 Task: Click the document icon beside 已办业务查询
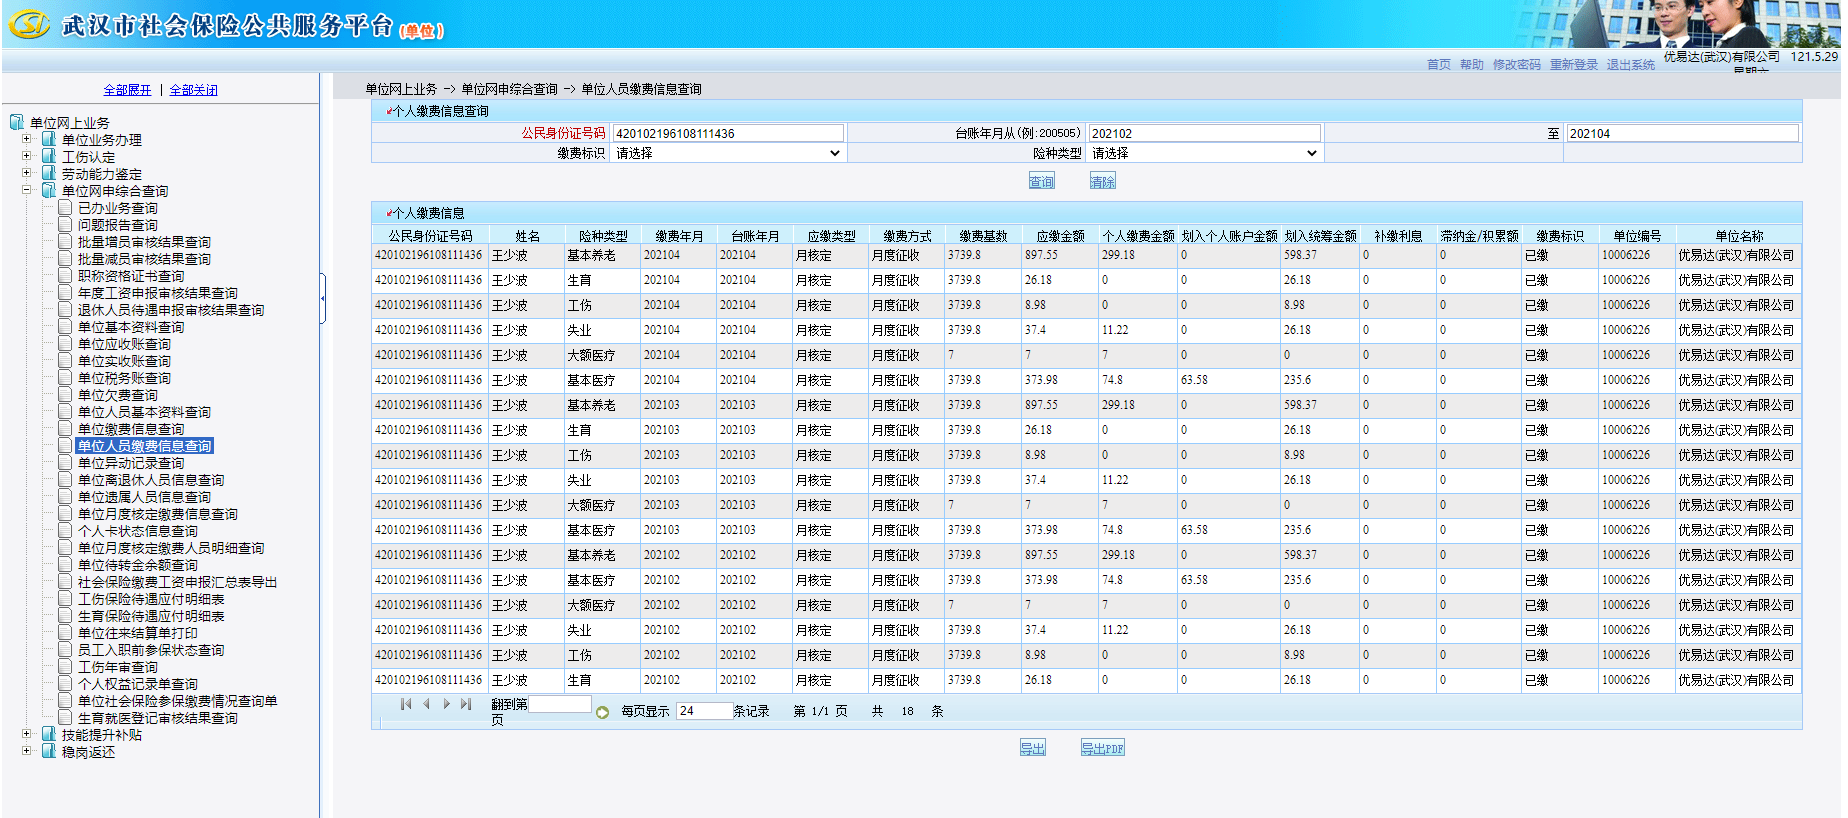[65, 208]
